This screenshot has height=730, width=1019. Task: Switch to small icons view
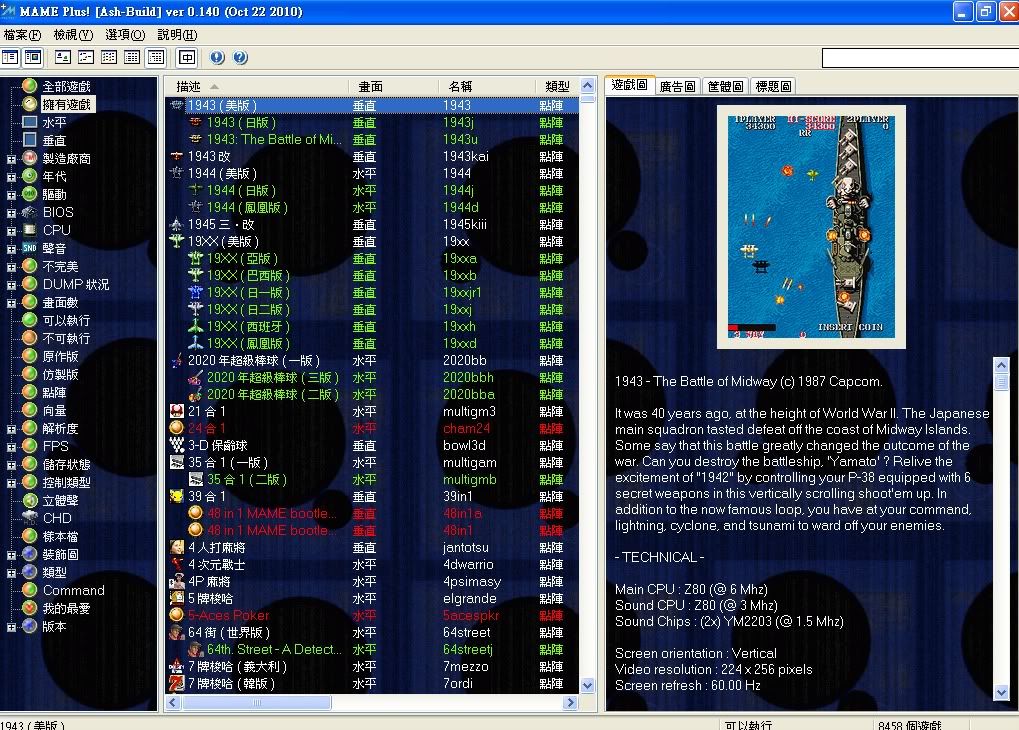tap(86, 57)
